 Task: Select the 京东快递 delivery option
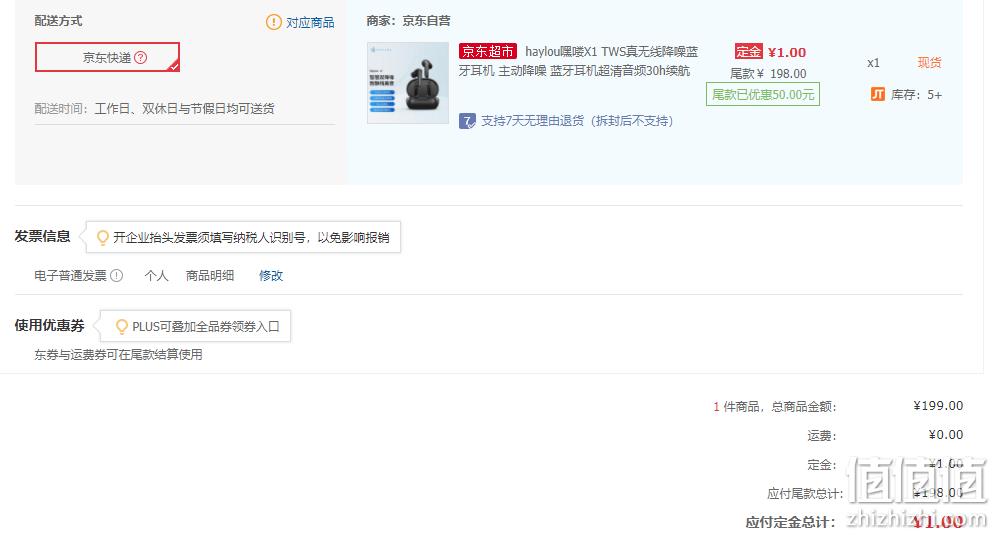point(107,57)
